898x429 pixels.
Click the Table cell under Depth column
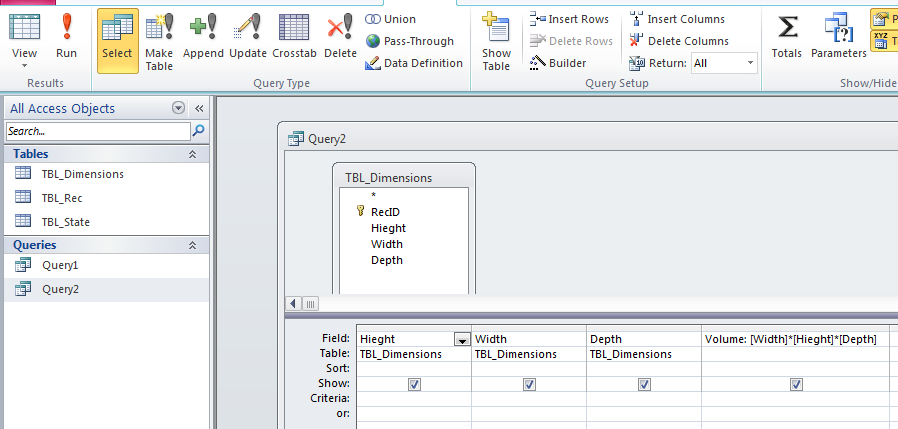coord(644,354)
